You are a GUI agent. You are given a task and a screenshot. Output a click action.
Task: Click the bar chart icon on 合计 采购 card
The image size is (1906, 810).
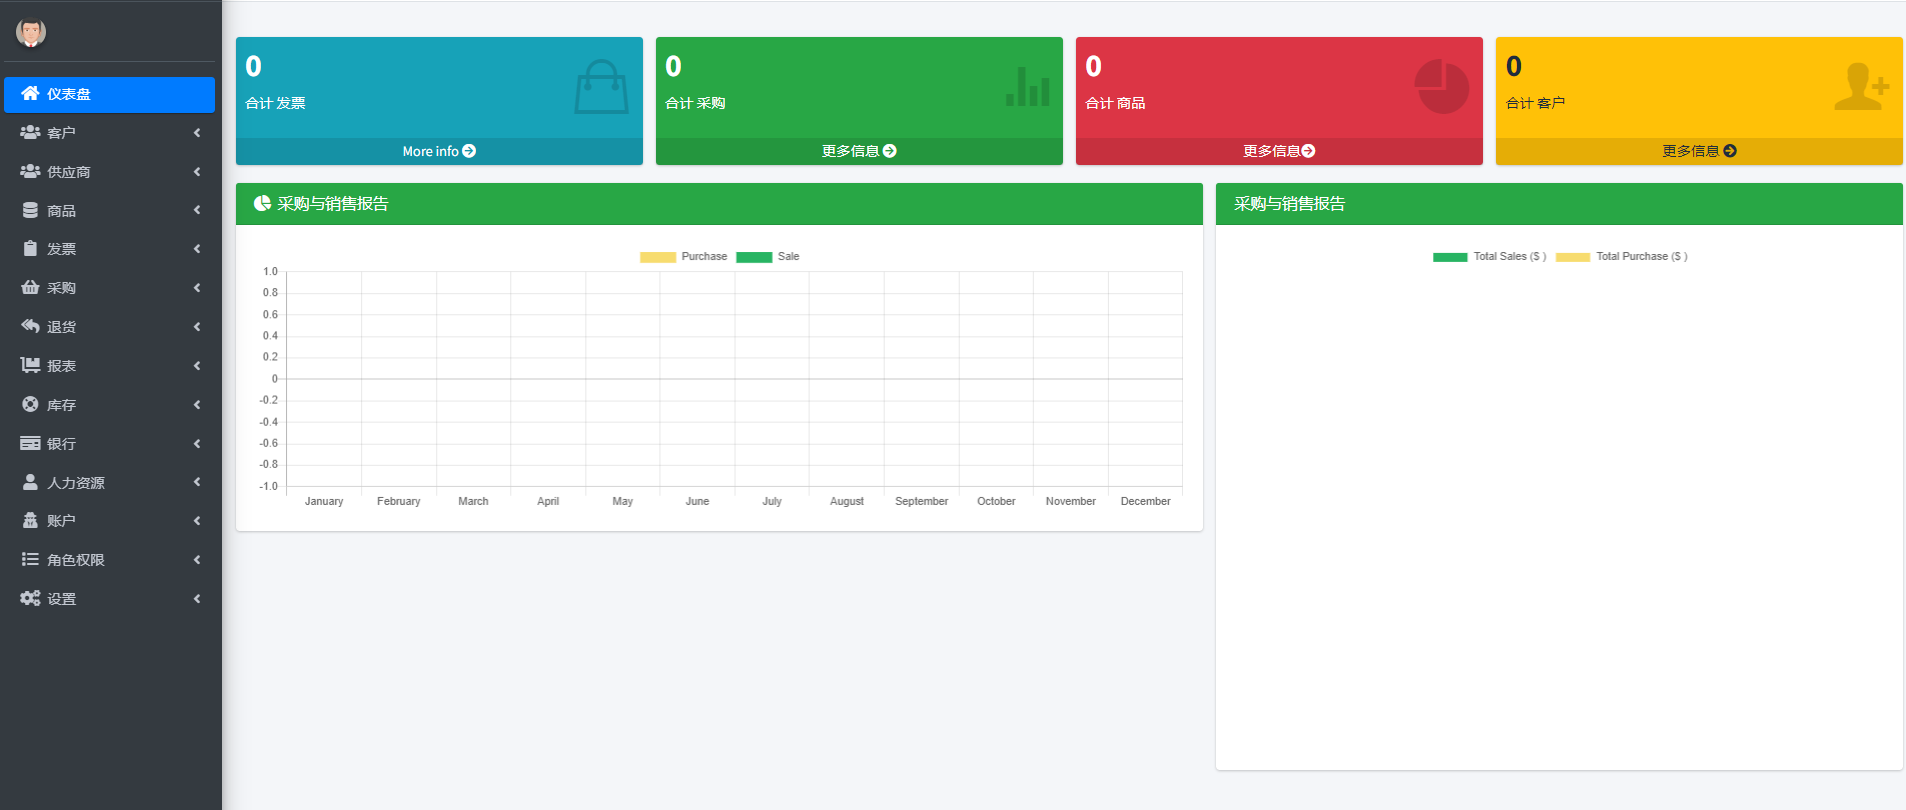1028,87
